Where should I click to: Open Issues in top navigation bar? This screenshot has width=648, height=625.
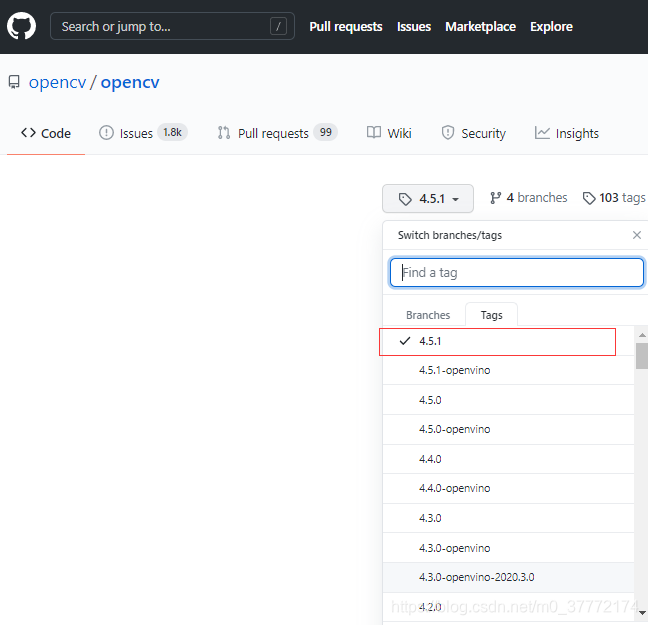pos(414,26)
